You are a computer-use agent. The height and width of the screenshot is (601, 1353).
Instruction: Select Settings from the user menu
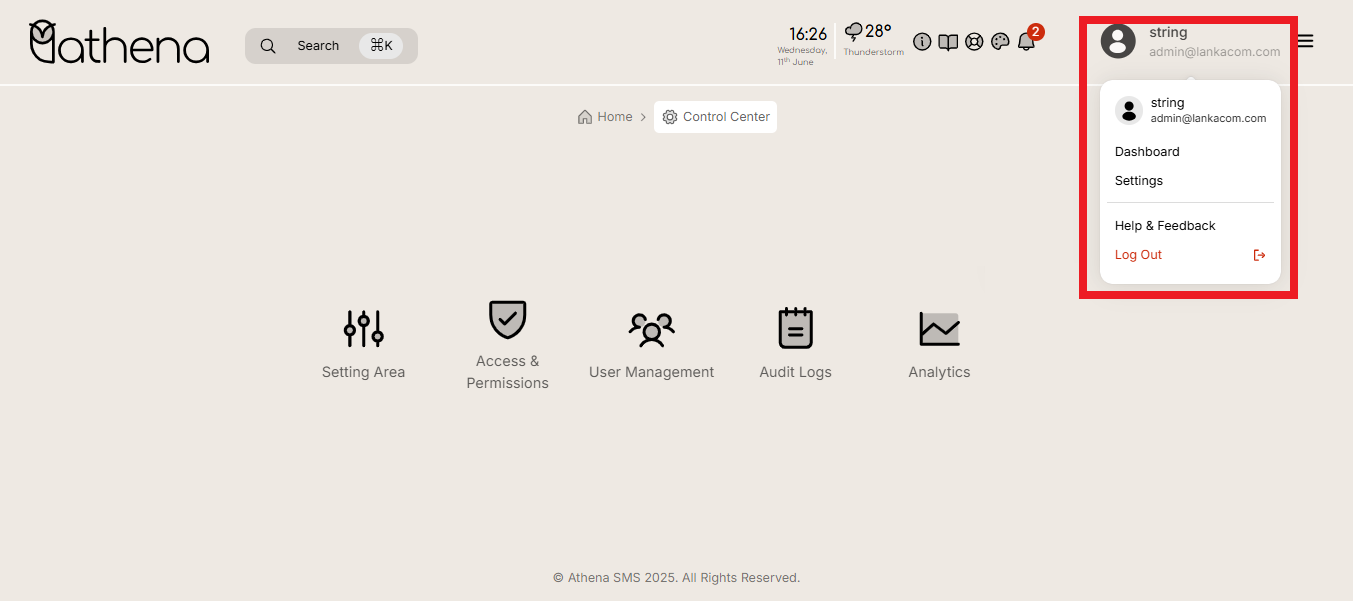1139,181
